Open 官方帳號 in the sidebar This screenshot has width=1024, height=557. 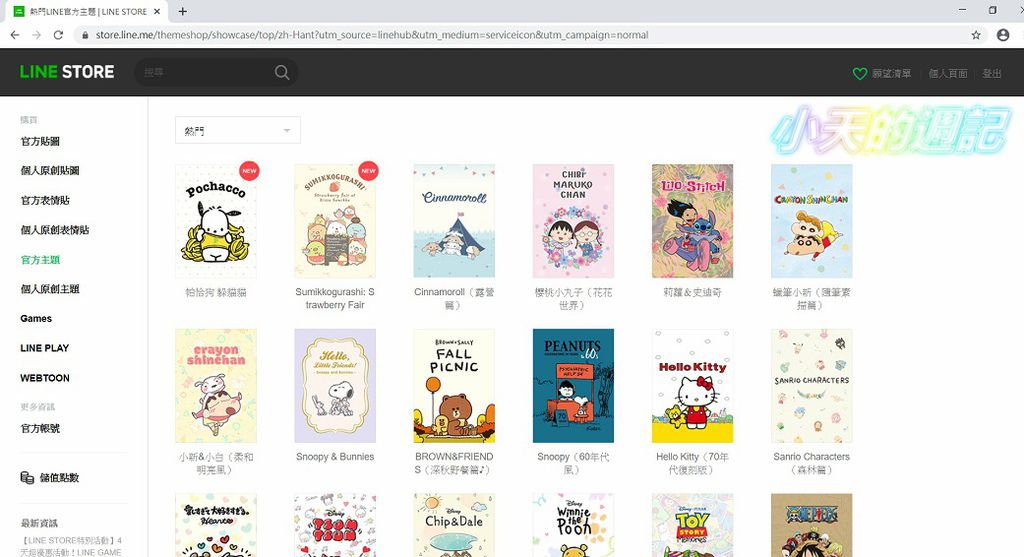click(x=40, y=428)
